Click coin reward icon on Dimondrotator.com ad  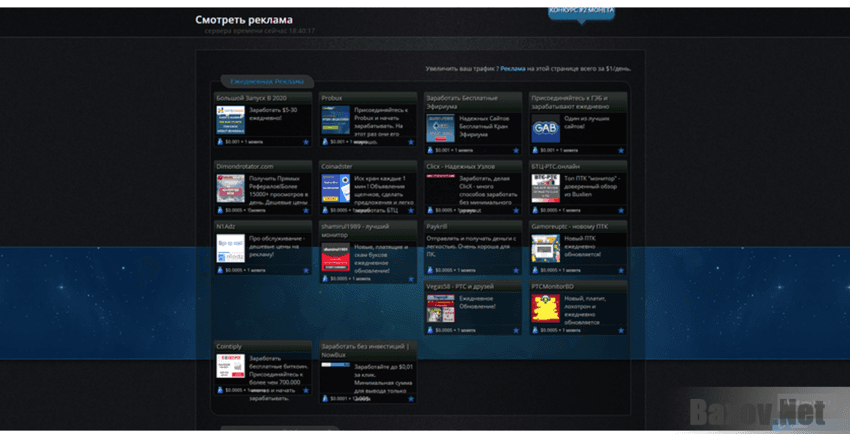coord(221,210)
